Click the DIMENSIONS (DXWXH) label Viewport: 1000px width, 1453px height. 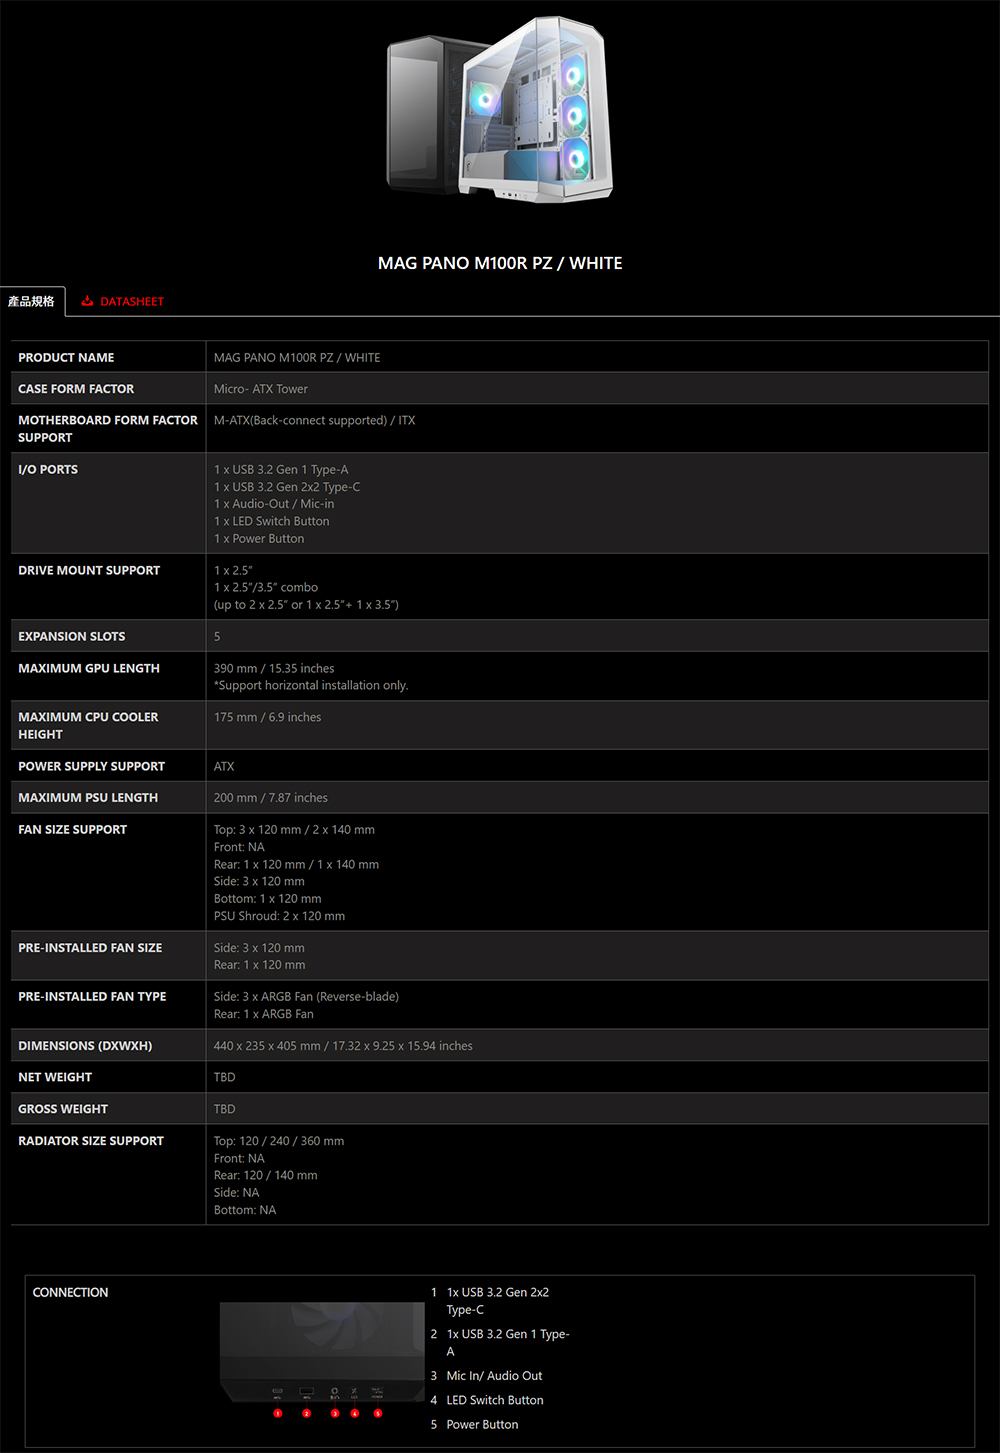click(x=85, y=1046)
